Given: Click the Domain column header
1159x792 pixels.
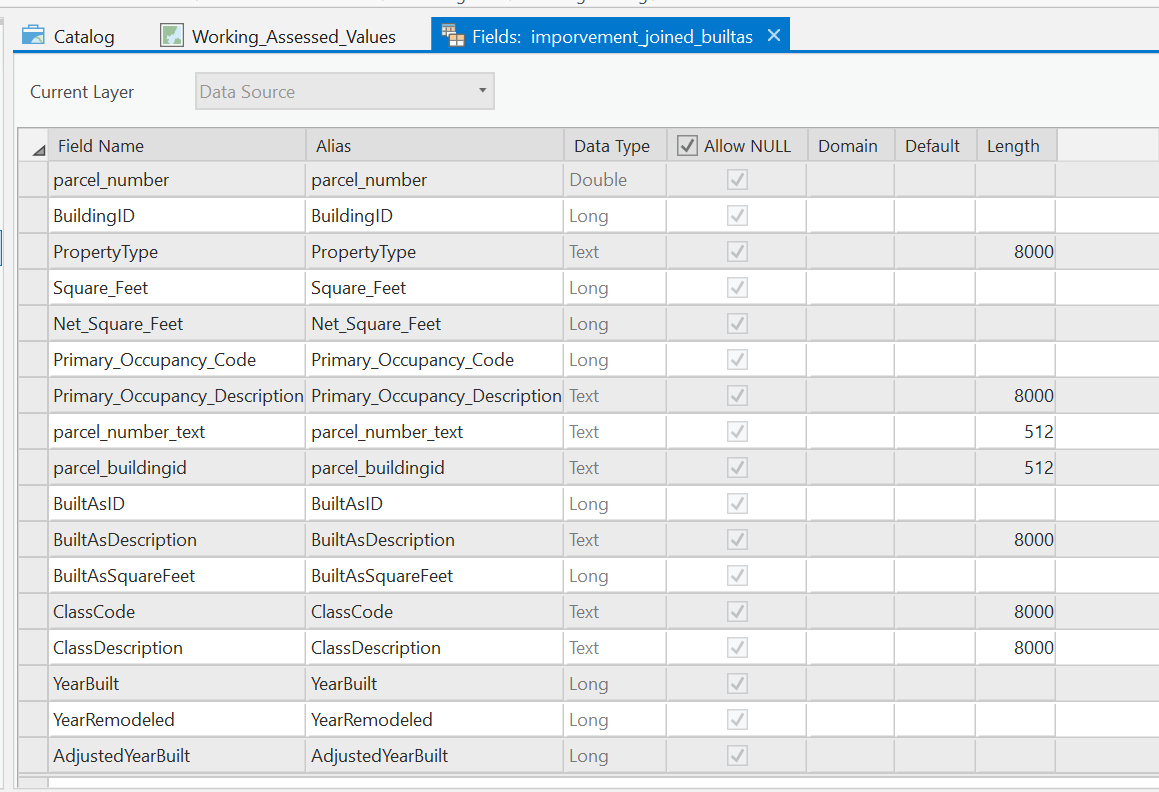Looking at the screenshot, I should click(x=848, y=146).
